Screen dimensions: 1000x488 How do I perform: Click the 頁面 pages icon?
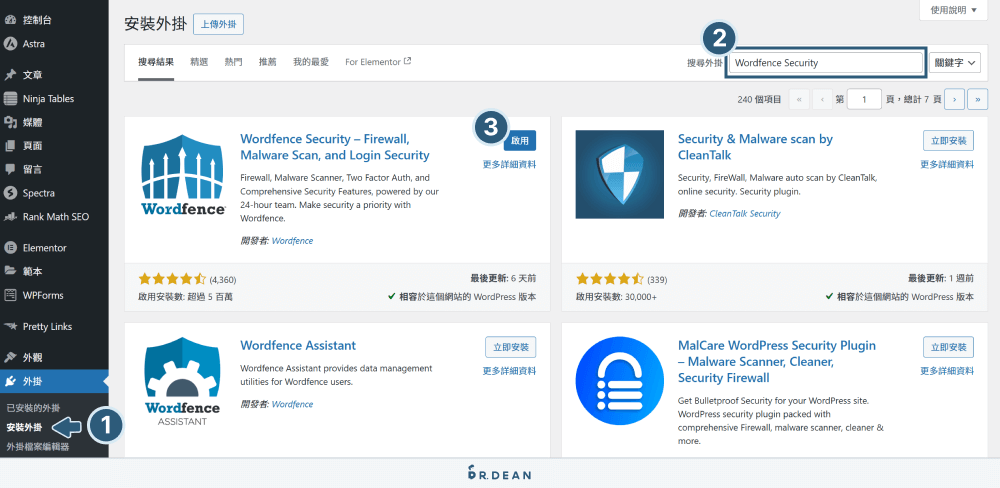(10, 145)
